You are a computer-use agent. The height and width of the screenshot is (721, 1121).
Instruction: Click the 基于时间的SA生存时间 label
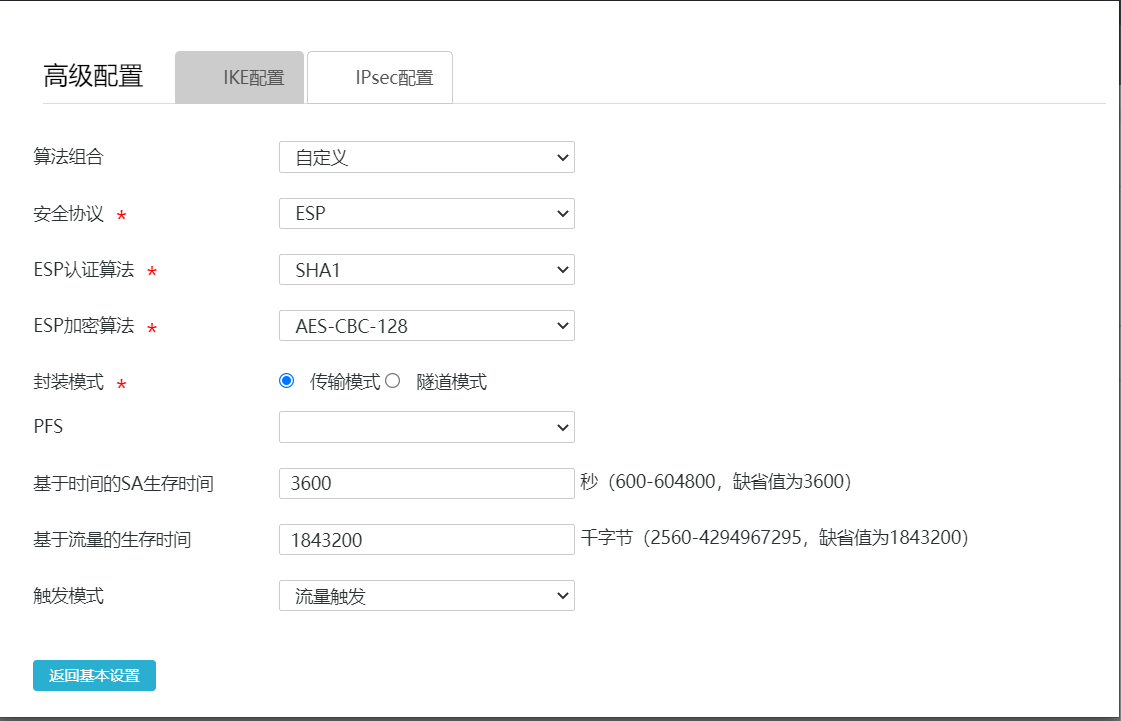[x=123, y=484]
